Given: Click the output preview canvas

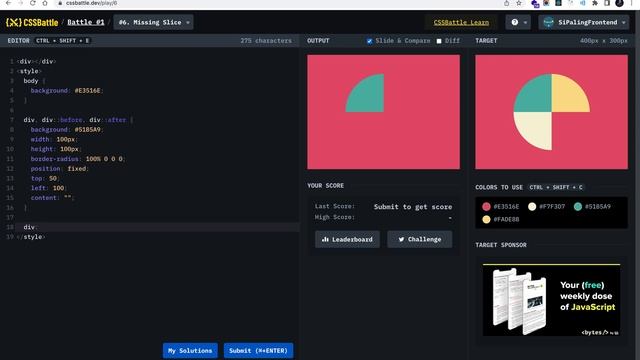Looking at the screenshot, I should click(x=384, y=112).
